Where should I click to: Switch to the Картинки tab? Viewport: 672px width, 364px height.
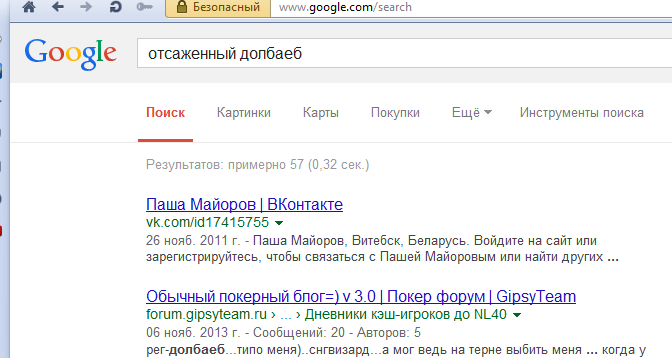tap(243, 113)
